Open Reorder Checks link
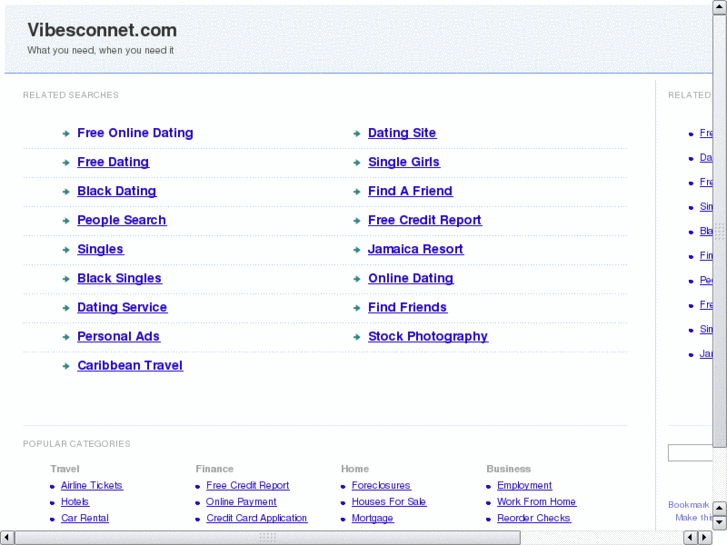The height and width of the screenshot is (545, 727). 534,518
